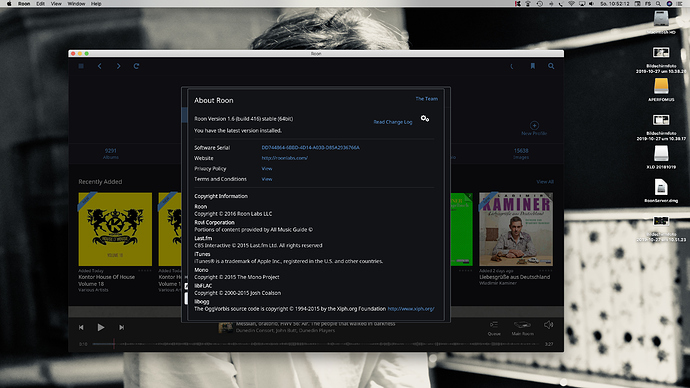Open the Apple menu
The height and width of the screenshot is (388, 690).
(8, 4)
